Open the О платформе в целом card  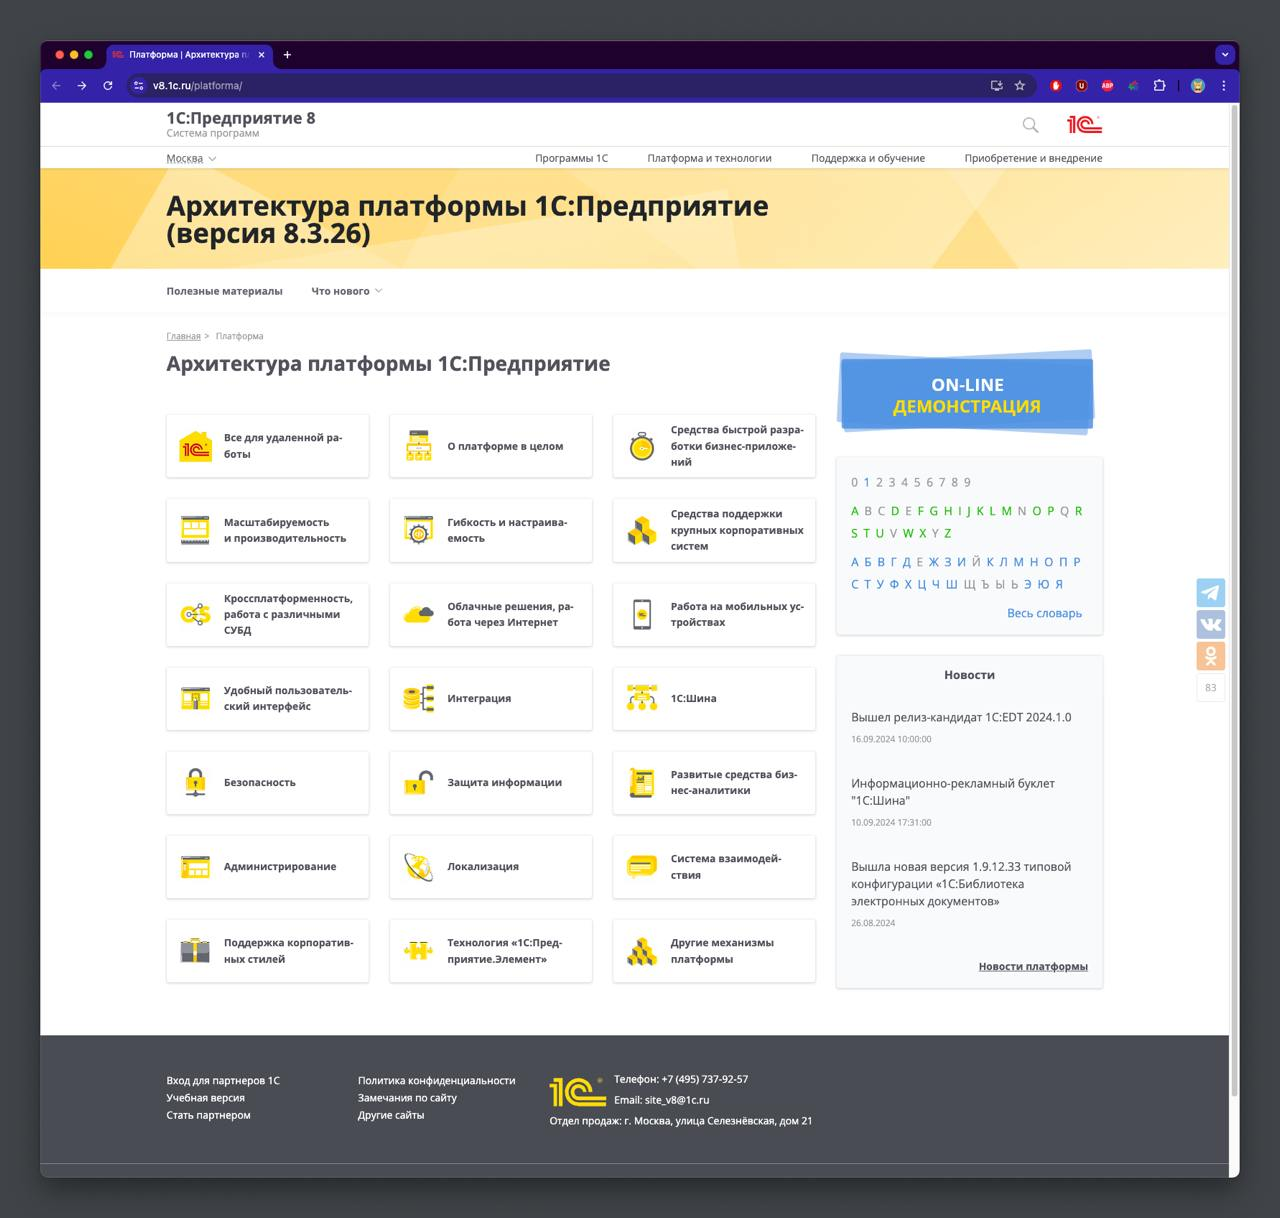491,446
